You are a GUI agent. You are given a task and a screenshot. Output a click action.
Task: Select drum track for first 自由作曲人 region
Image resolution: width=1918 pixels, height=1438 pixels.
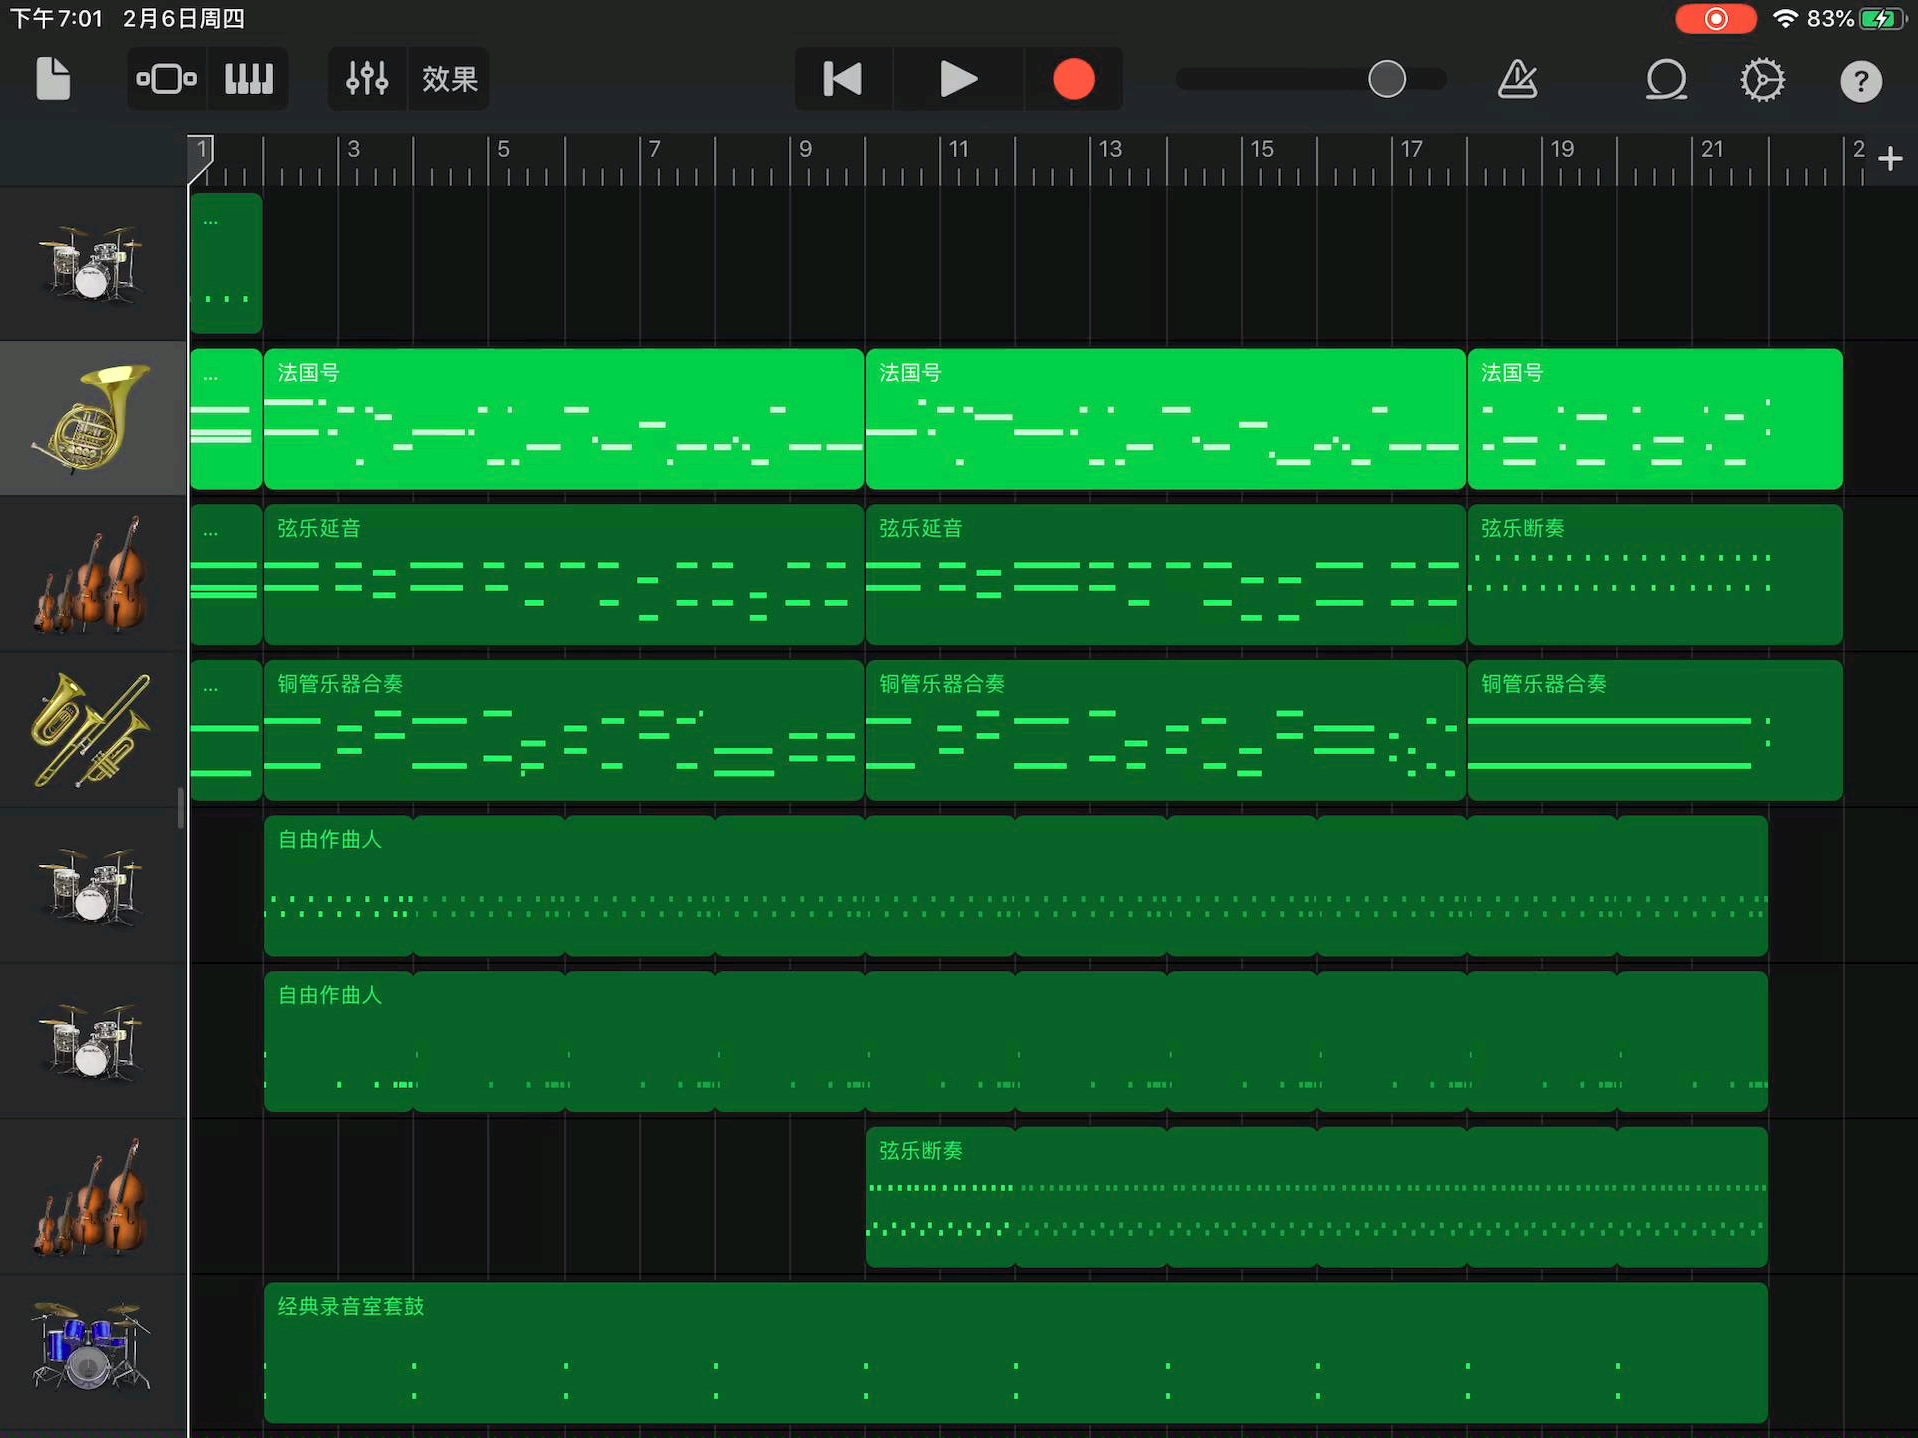click(92, 885)
